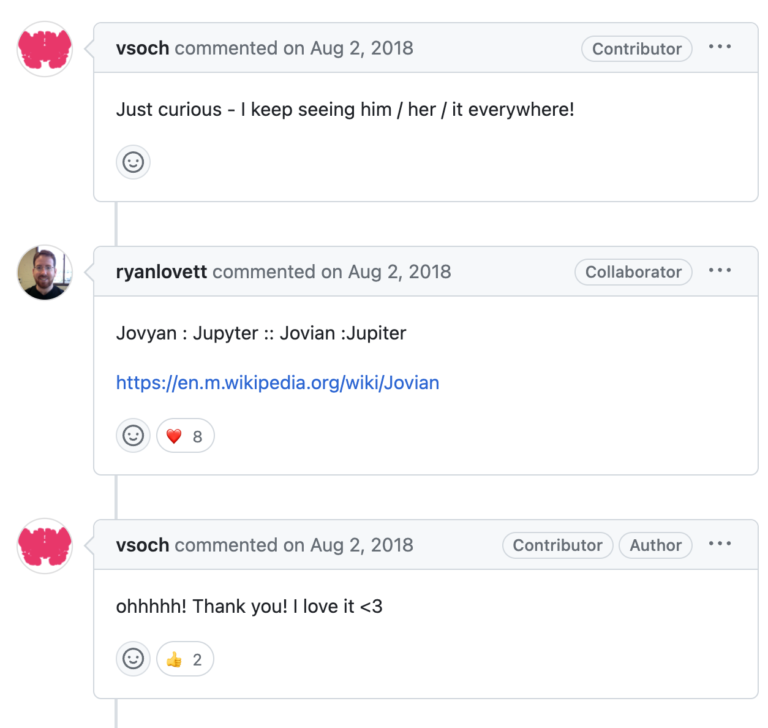
Task: Click vsoch username on the last comment
Action: (143, 545)
